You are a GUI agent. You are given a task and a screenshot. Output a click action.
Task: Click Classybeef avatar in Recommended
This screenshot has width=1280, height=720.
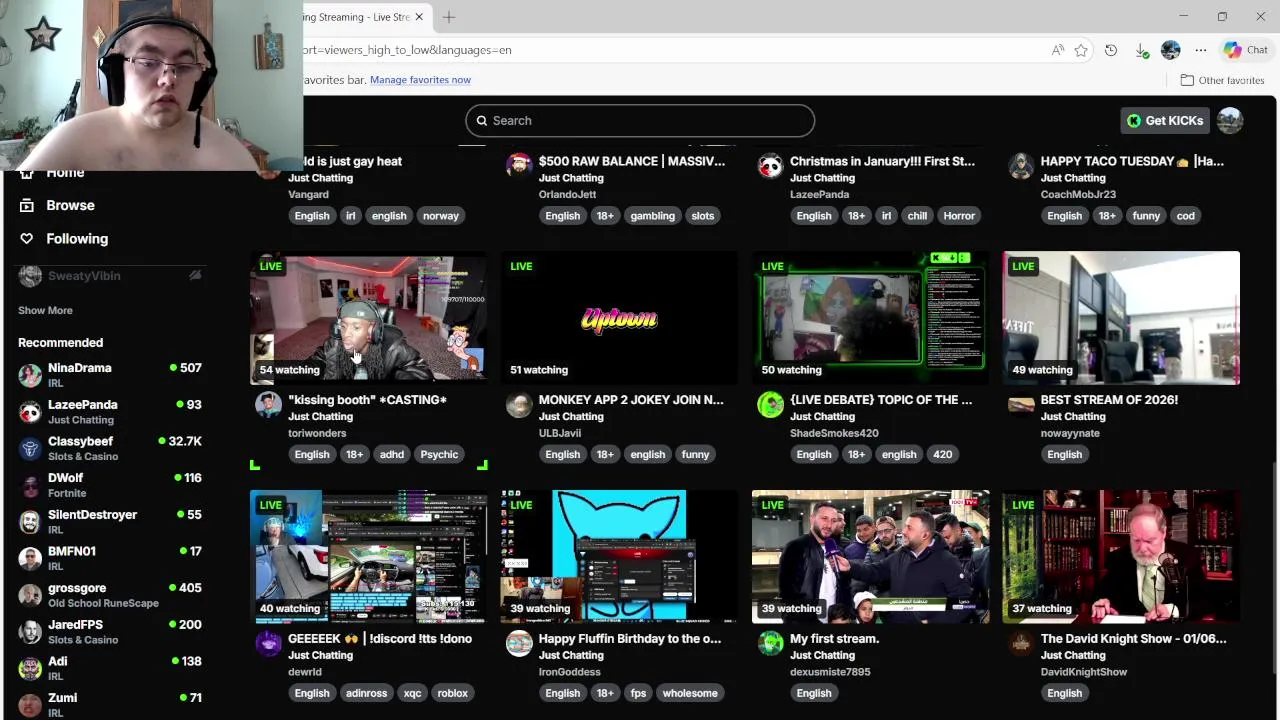(30, 448)
